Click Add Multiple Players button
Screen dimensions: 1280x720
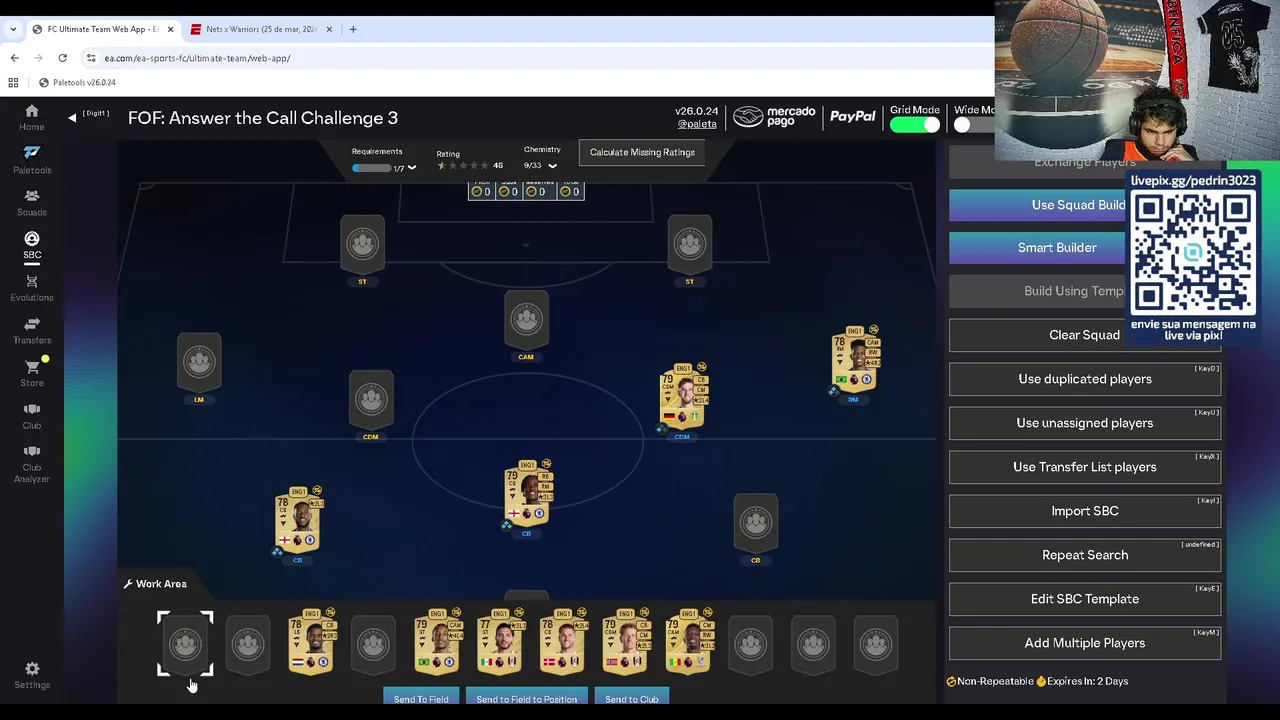(x=1085, y=643)
